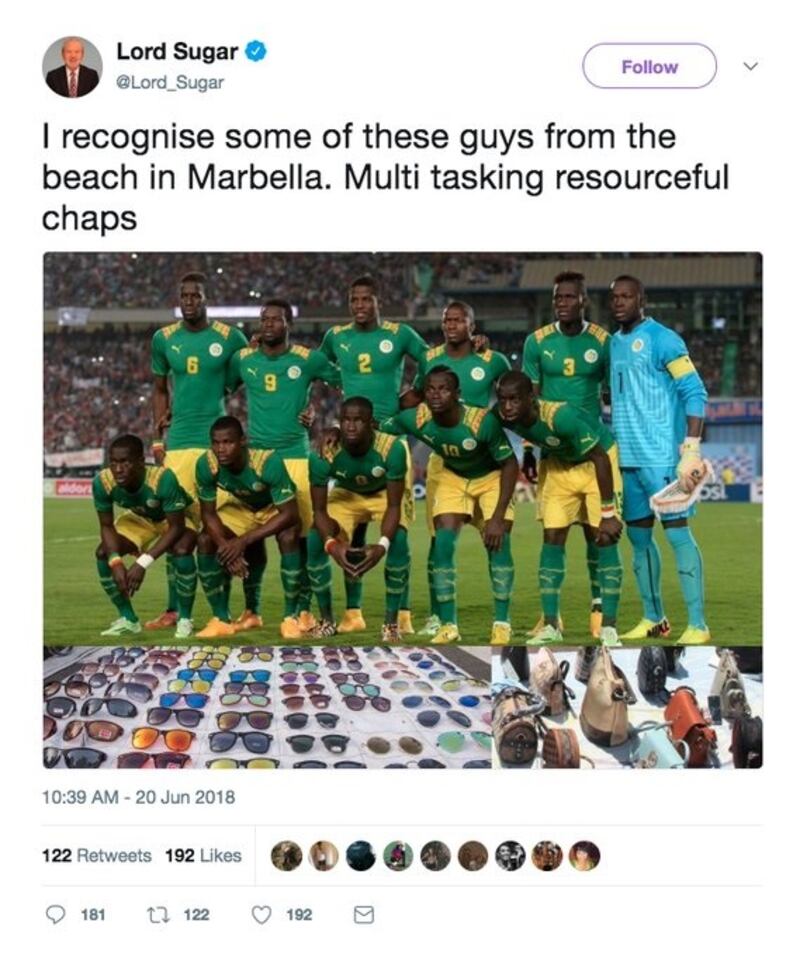Click the first liker's avatar
Viewport: 800px width, 954px height.
[x=286, y=855]
